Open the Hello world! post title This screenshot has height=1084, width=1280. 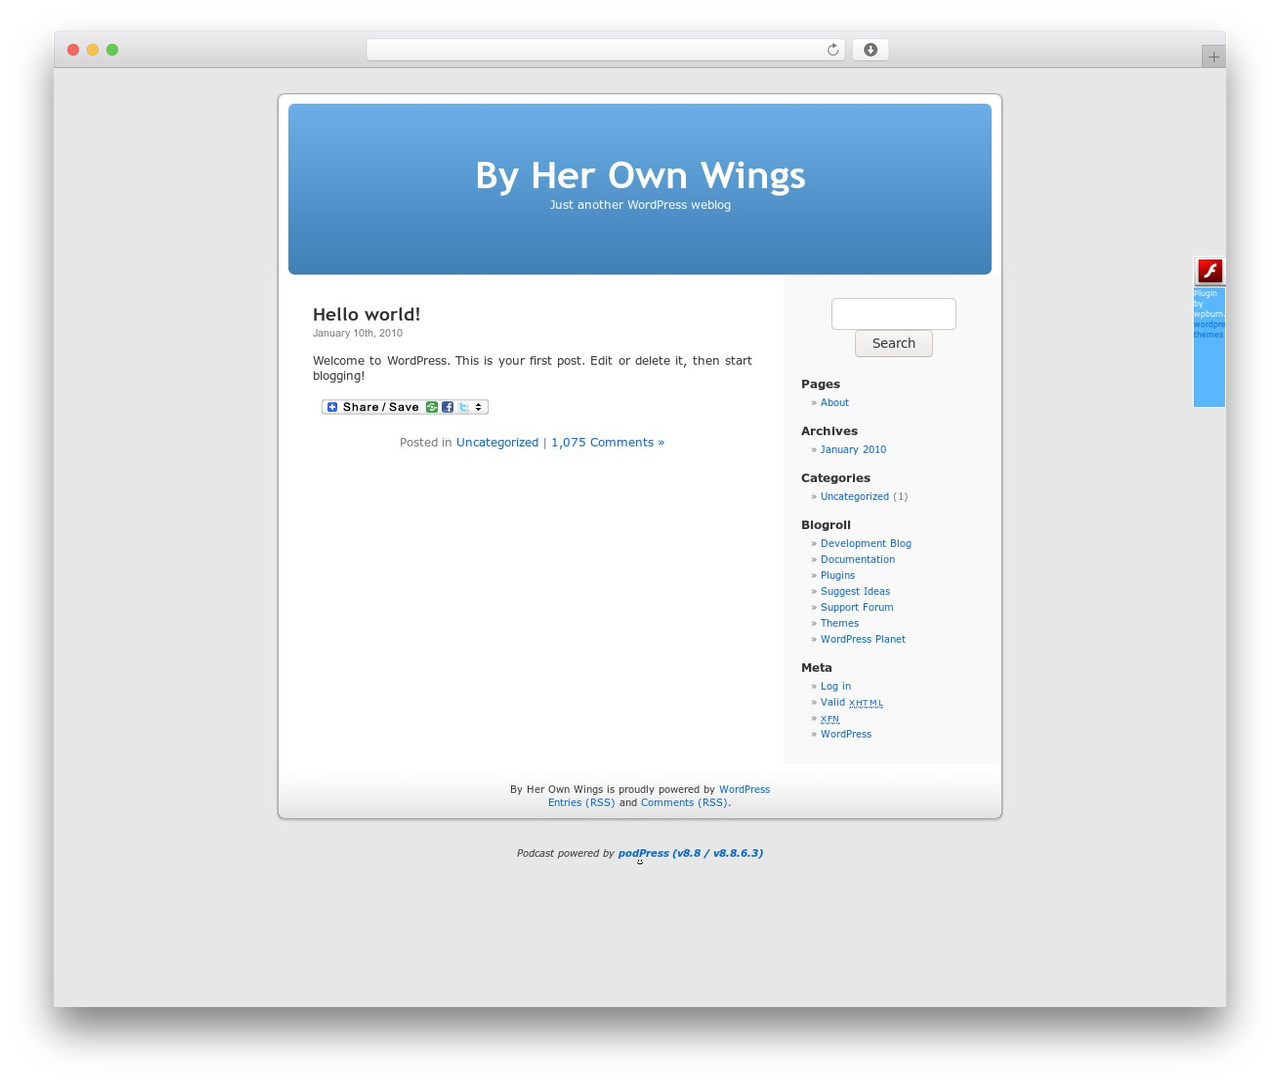pos(366,314)
